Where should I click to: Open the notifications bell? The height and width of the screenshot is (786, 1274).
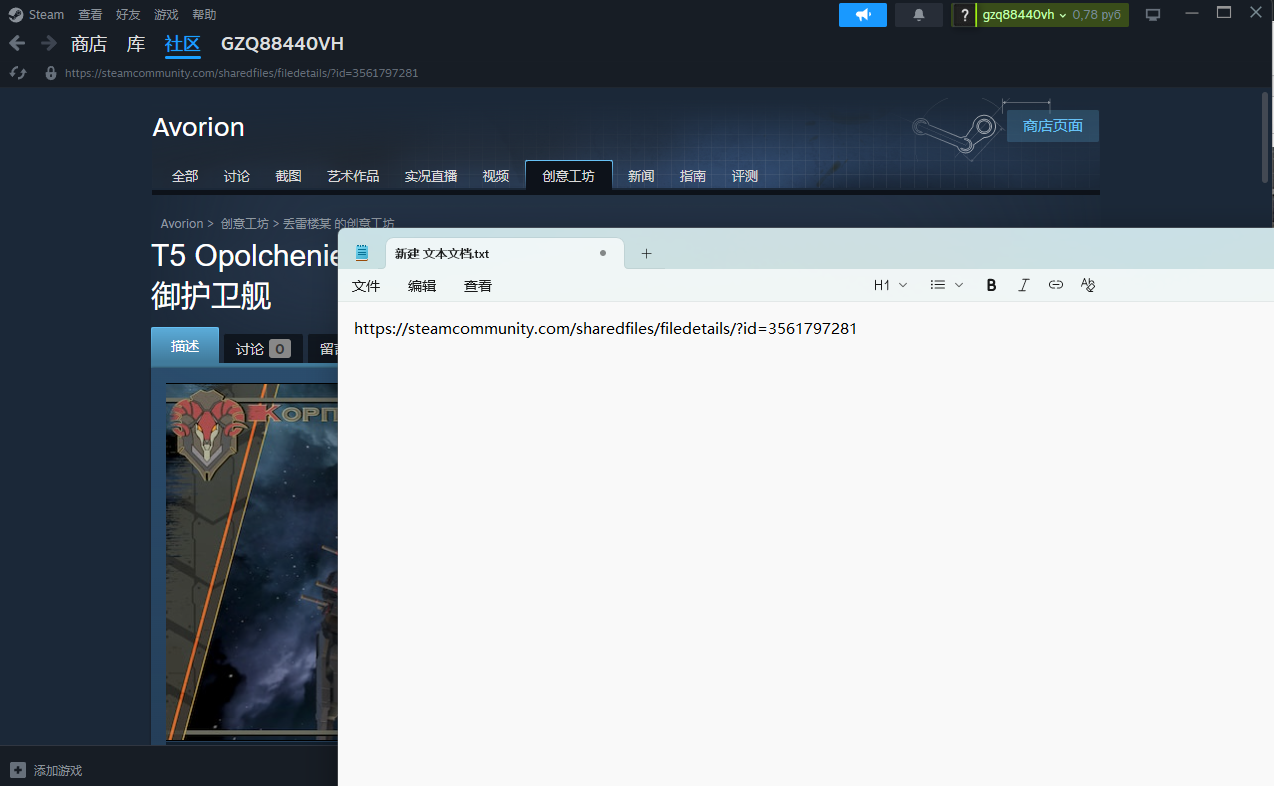pyautogui.click(x=918, y=15)
